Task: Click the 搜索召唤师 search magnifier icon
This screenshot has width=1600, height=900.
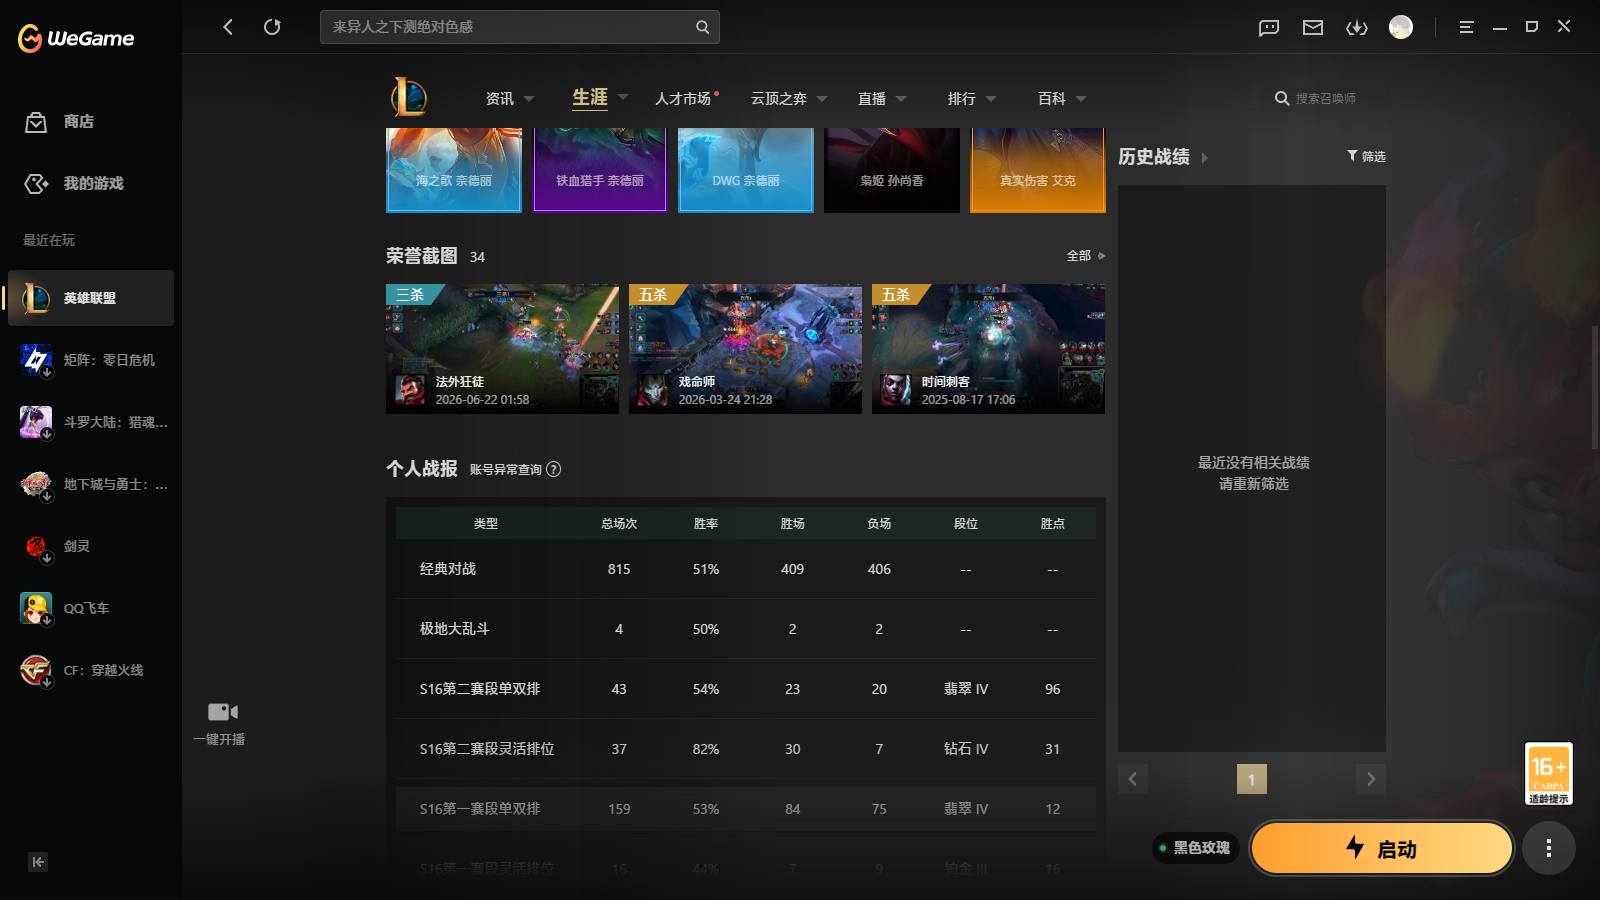Action: tap(1282, 98)
